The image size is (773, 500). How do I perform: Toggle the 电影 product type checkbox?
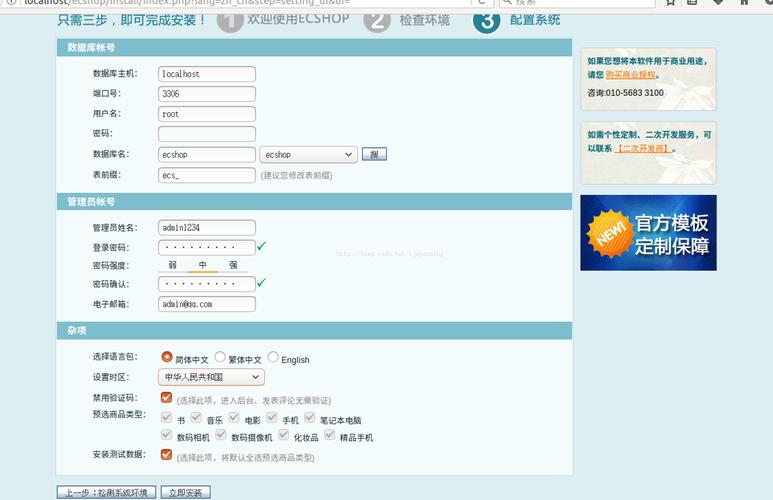pyautogui.click(x=234, y=418)
